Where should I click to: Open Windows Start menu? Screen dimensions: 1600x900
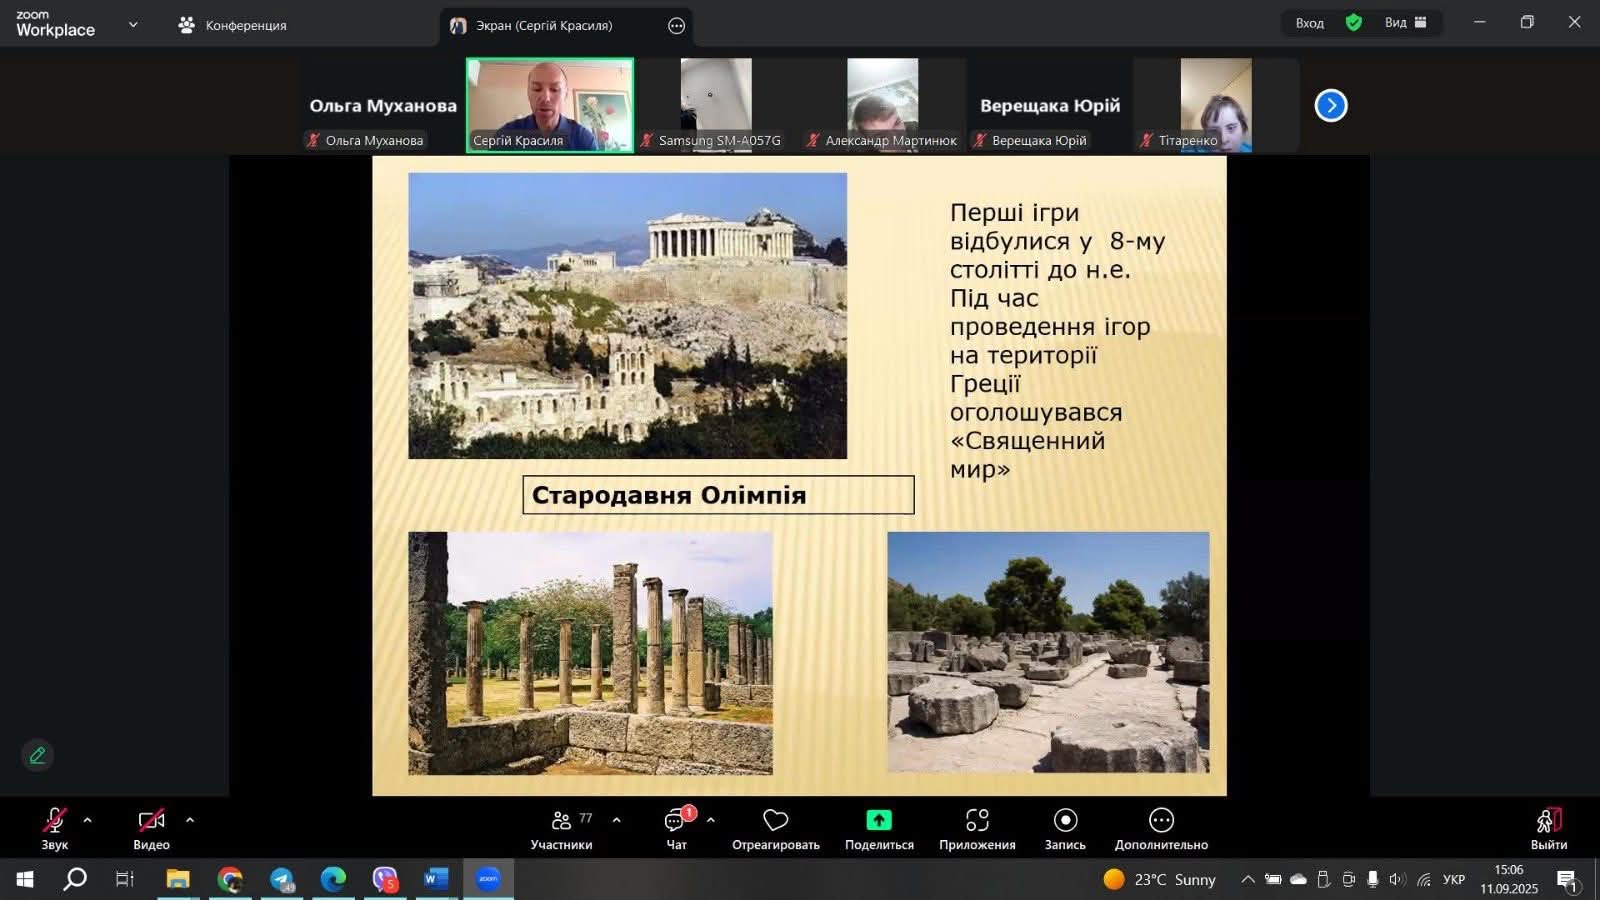(x=24, y=879)
